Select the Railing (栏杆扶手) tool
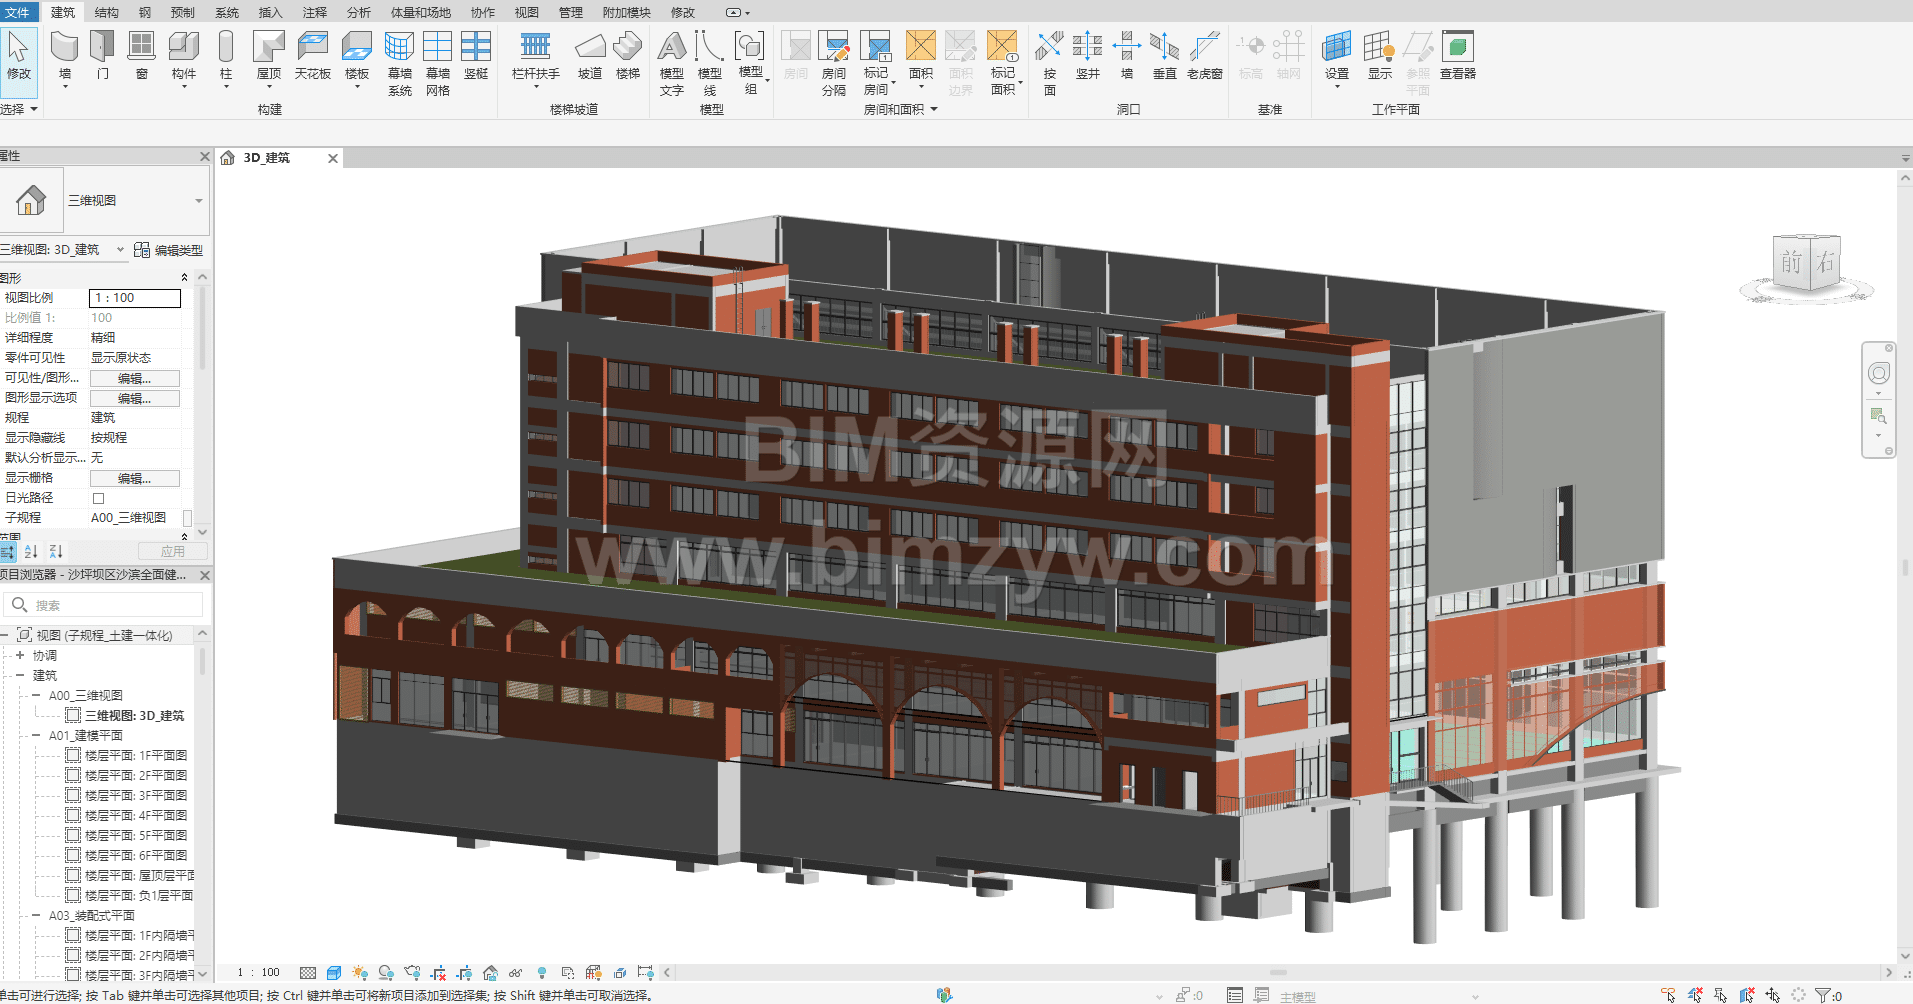Image resolution: width=1913 pixels, height=1004 pixels. point(536,57)
